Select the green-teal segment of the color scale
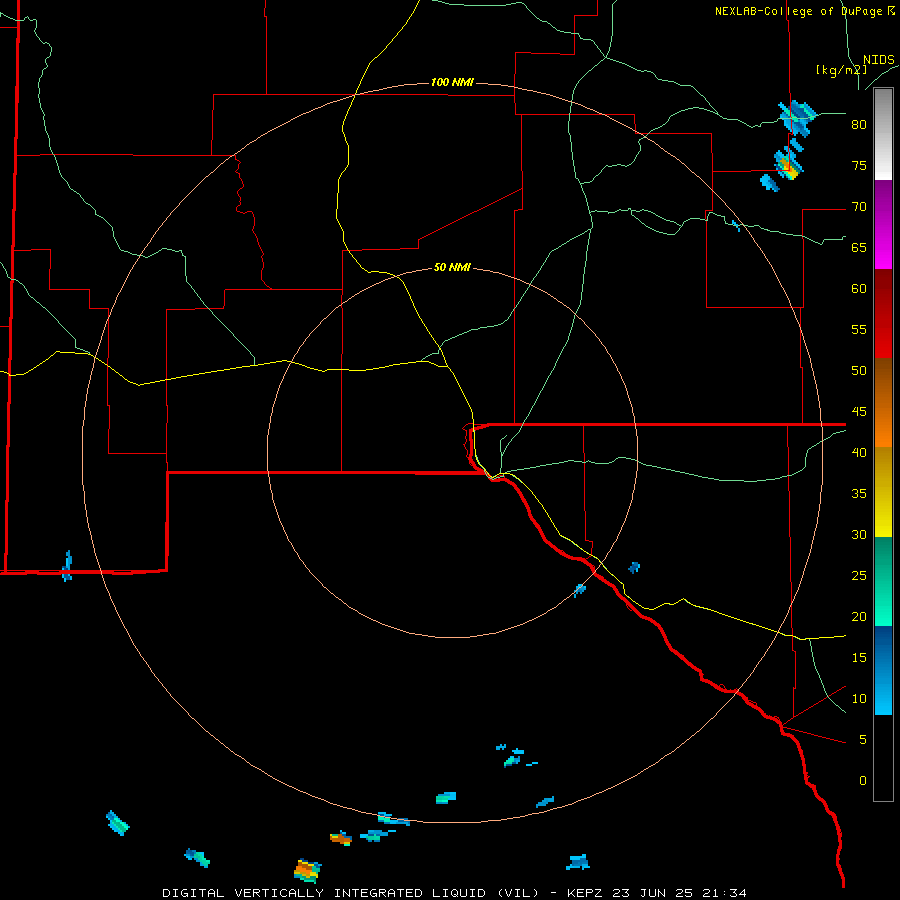This screenshot has height=900, width=900. click(x=883, y=581)
